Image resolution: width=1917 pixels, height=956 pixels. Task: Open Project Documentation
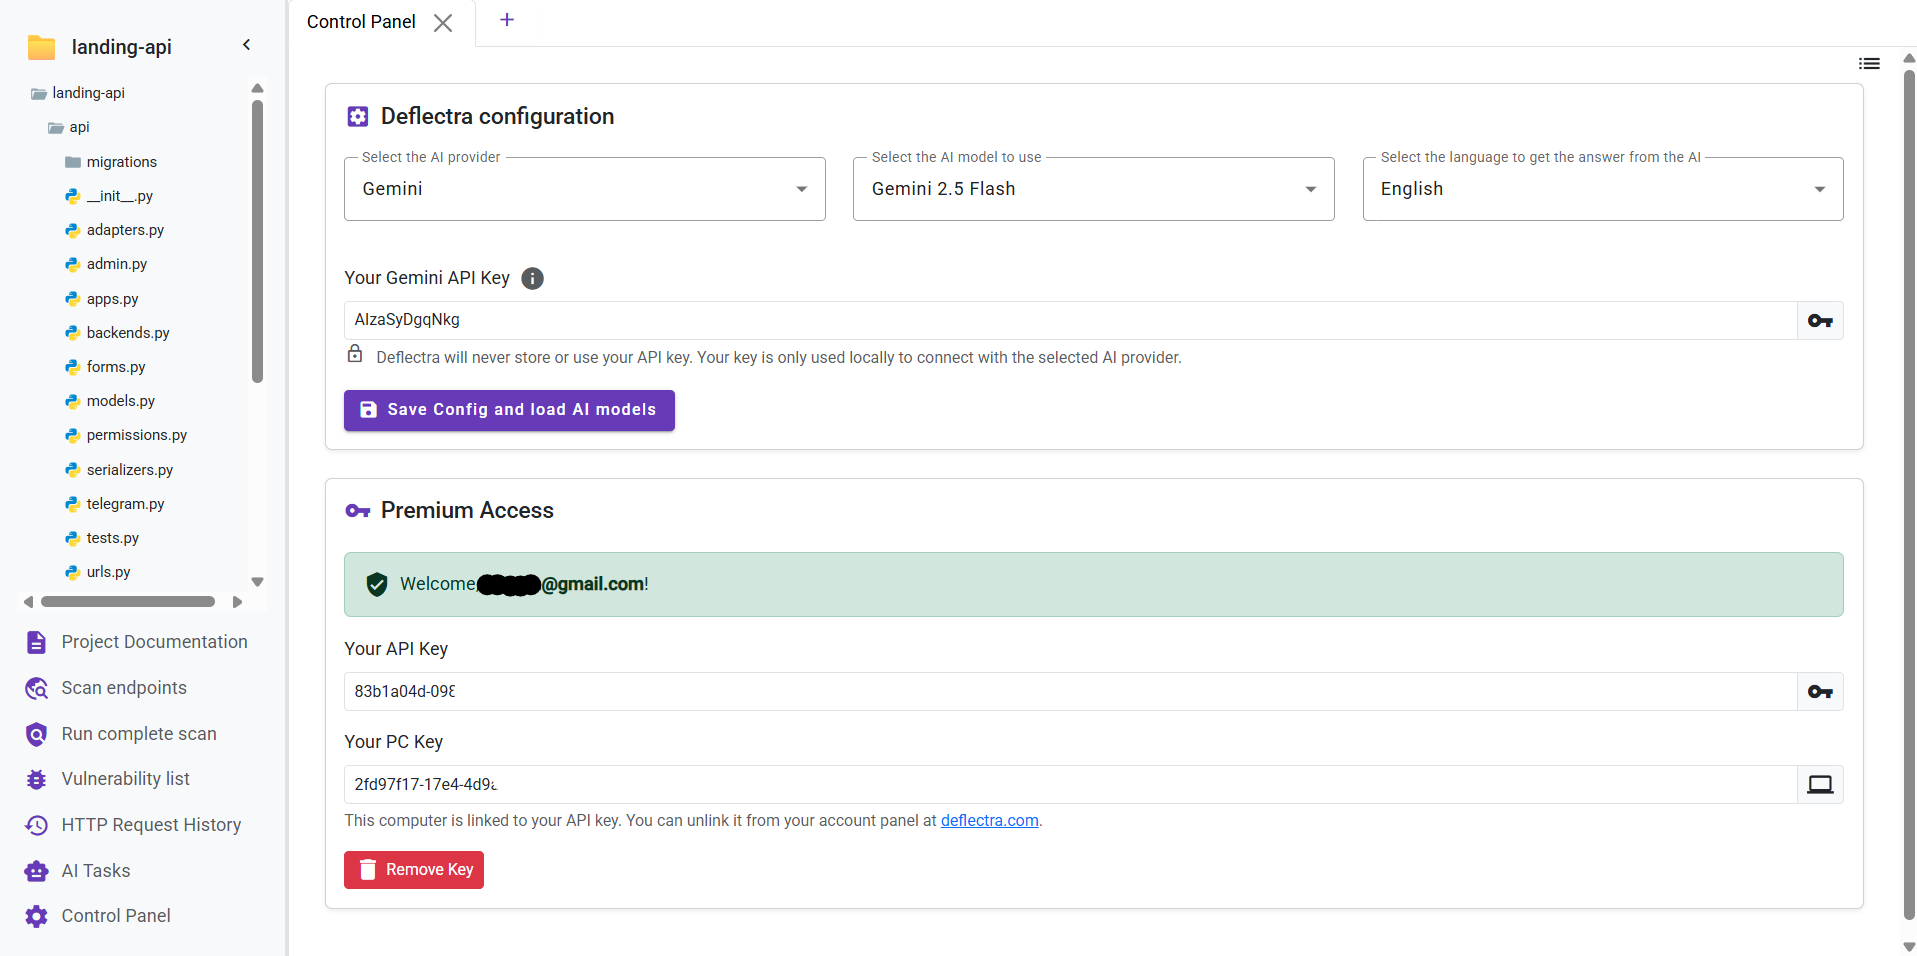(154, 642)
